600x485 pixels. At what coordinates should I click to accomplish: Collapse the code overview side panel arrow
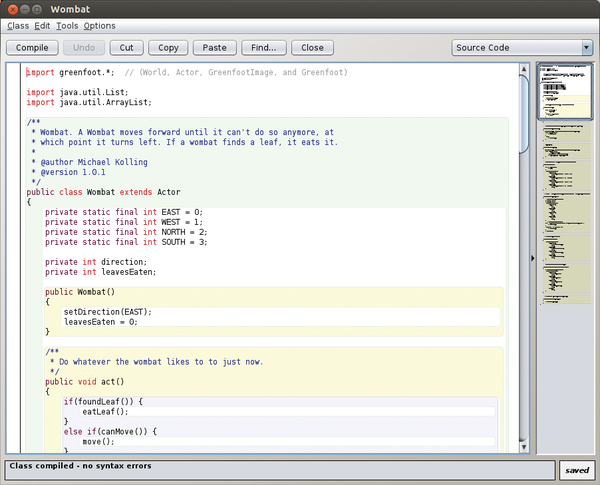[532, 258]
